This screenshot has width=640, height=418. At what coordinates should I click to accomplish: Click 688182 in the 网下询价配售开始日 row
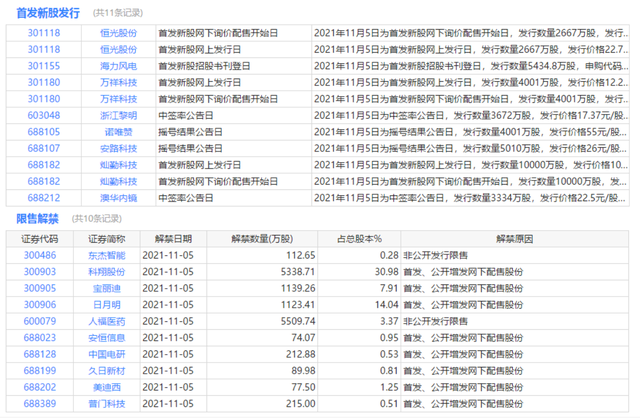click(x=44, y=181)
